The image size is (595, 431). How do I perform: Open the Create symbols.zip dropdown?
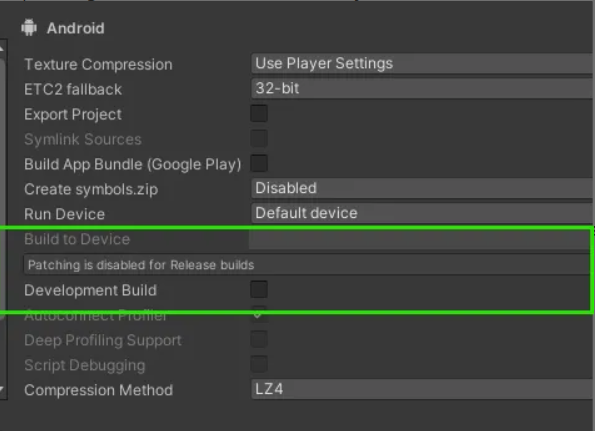click(423, 188)
